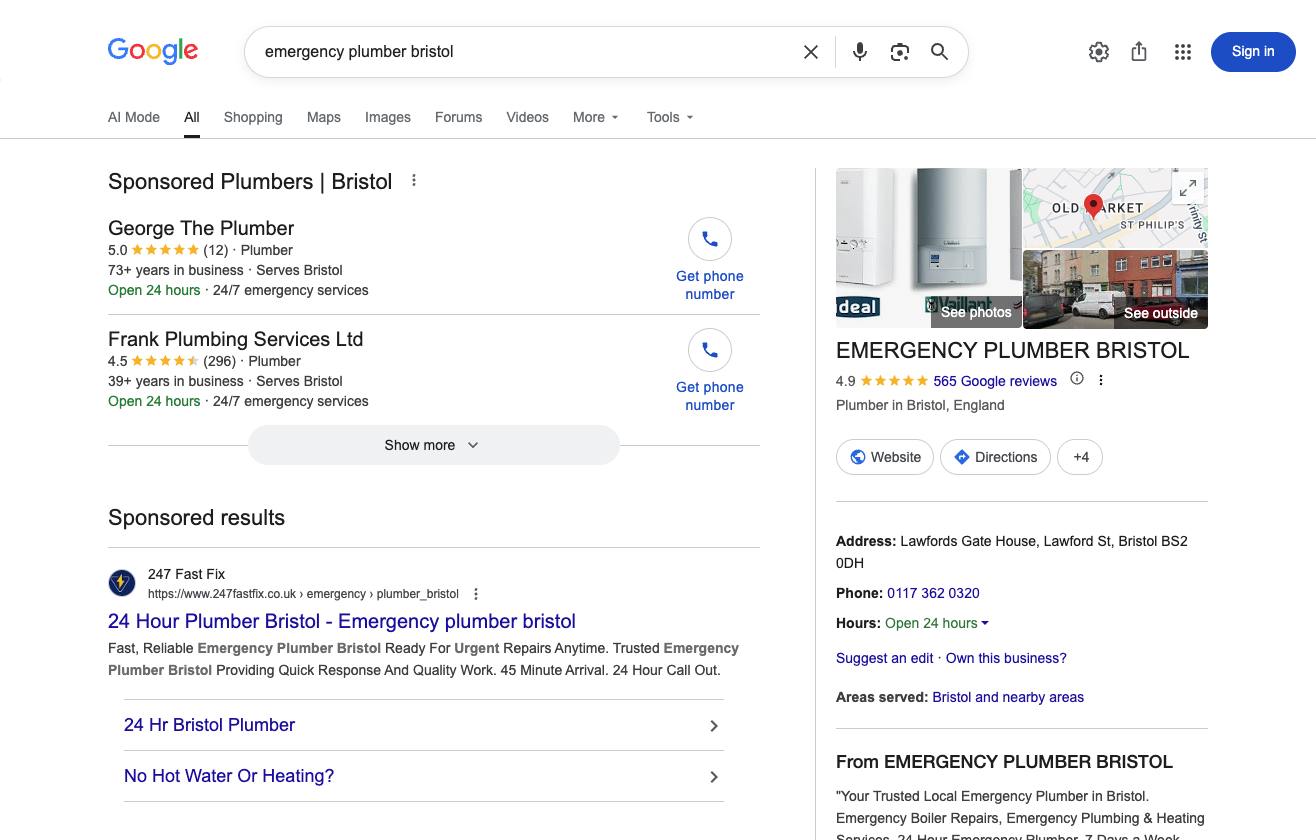Open more options beside Google reviews
The image size is (1316, 840).
1101,380
